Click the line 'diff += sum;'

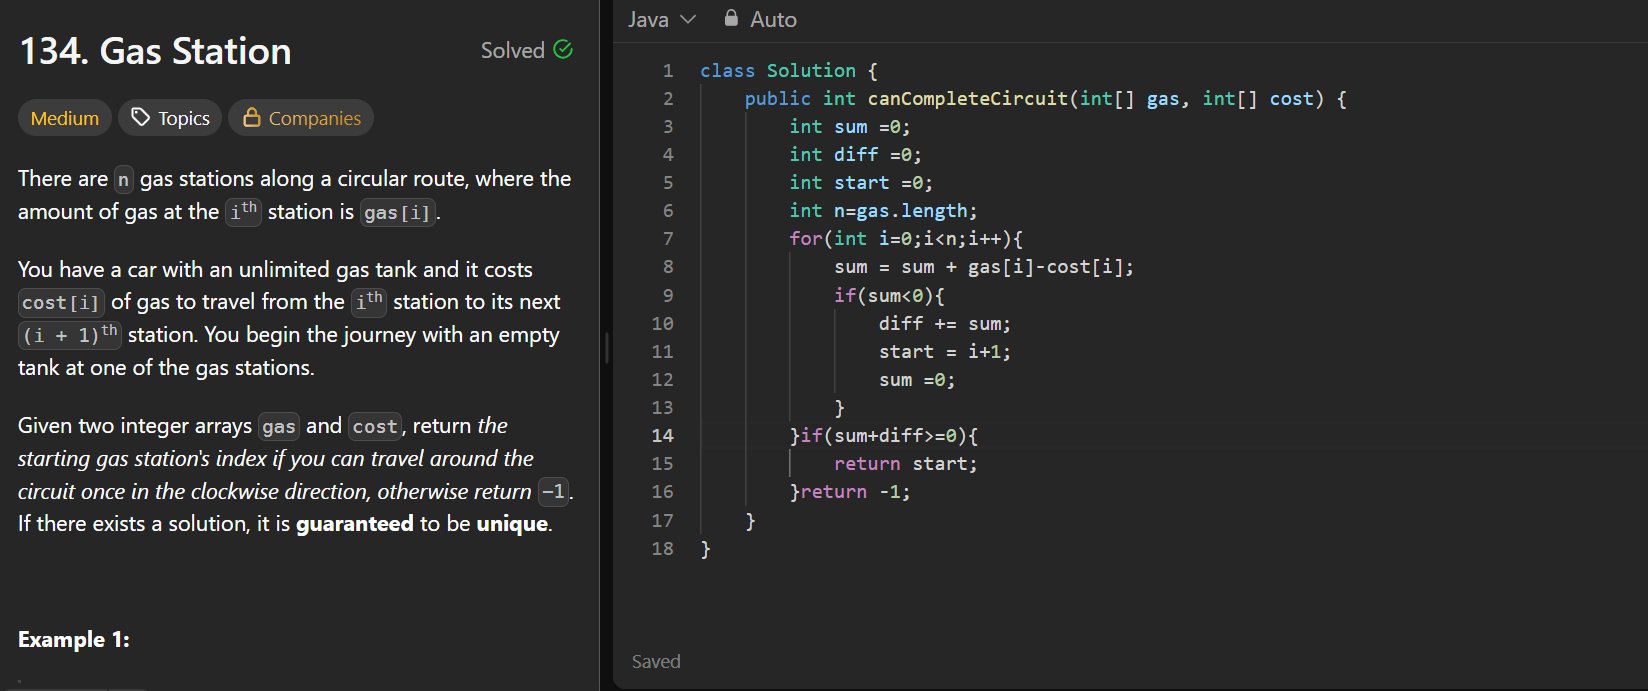tap(945, 323)
